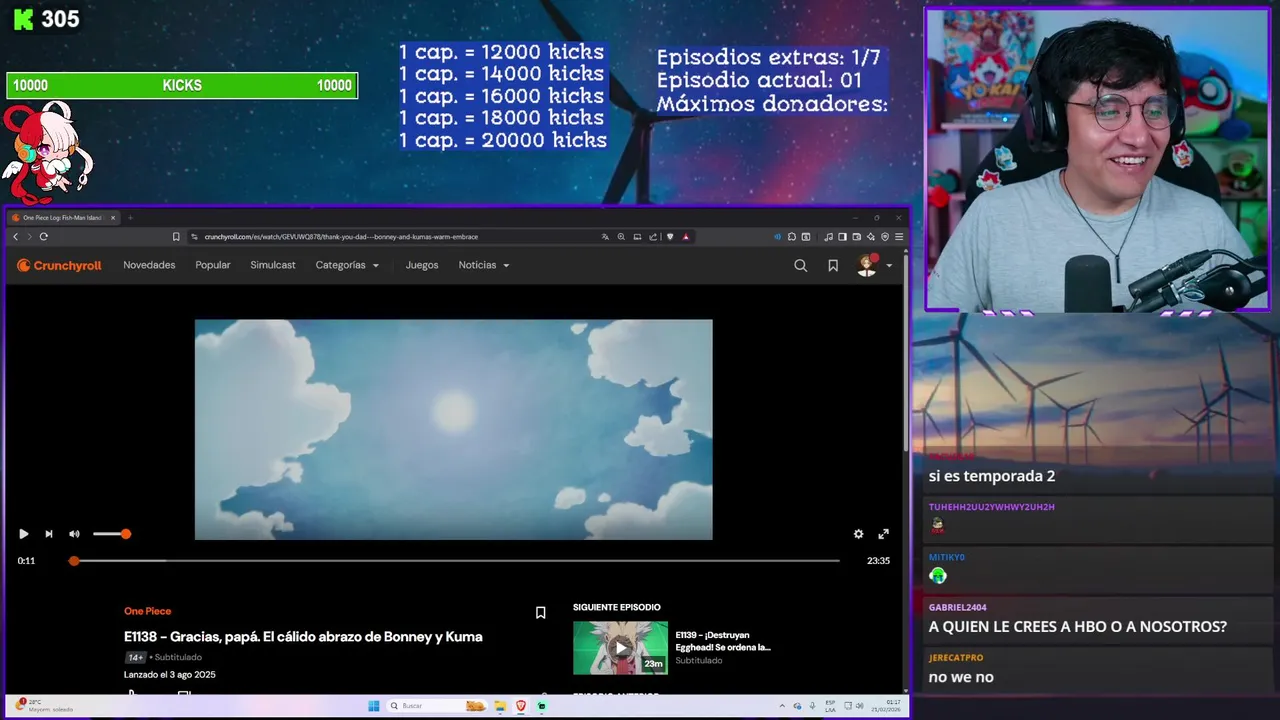Click the picture-in-picture icon in address bar
The width and height of the screenshot is (1280, 720).
637,237
